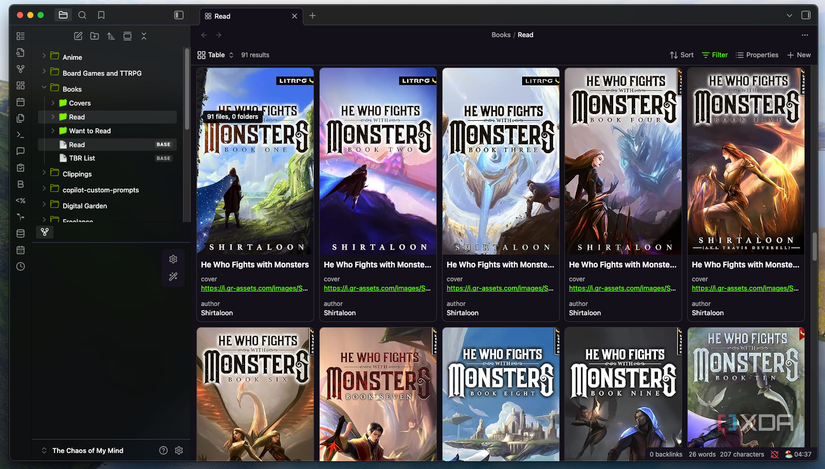Toggle the left sidebar panel icon
Image resolution: width=825 pixels, height=469 pixels.
coord(179,15)
